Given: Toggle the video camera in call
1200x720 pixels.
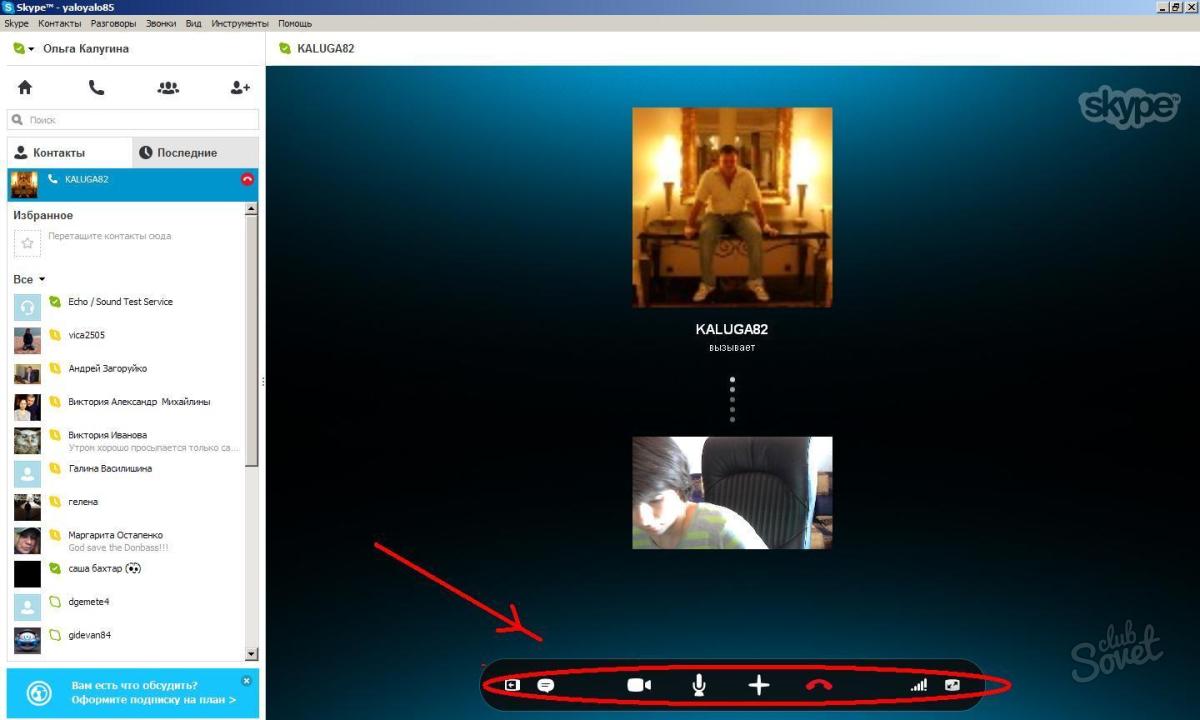Looking at the screenshot, I should click(639, 685).
